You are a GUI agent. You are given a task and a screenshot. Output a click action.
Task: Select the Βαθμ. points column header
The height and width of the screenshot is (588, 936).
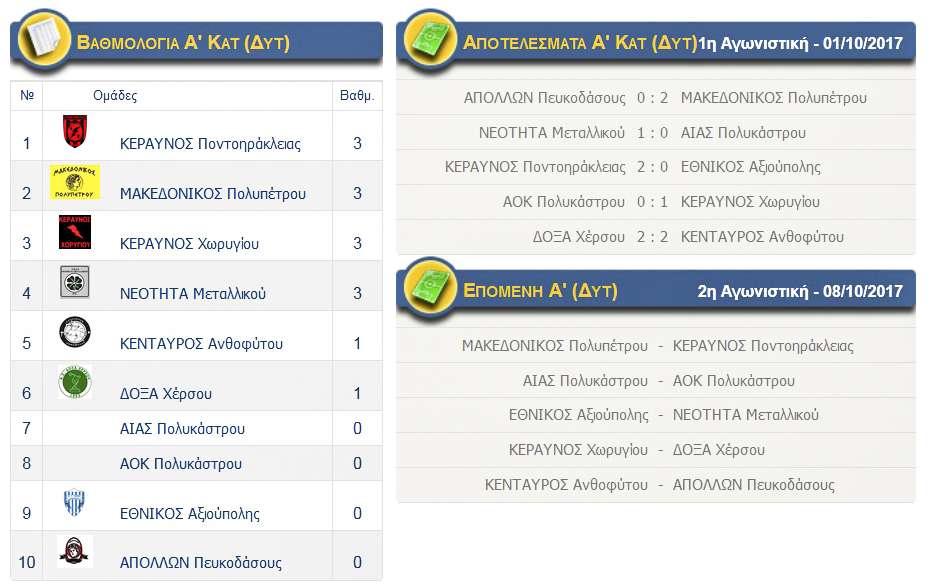coord(357,96)
